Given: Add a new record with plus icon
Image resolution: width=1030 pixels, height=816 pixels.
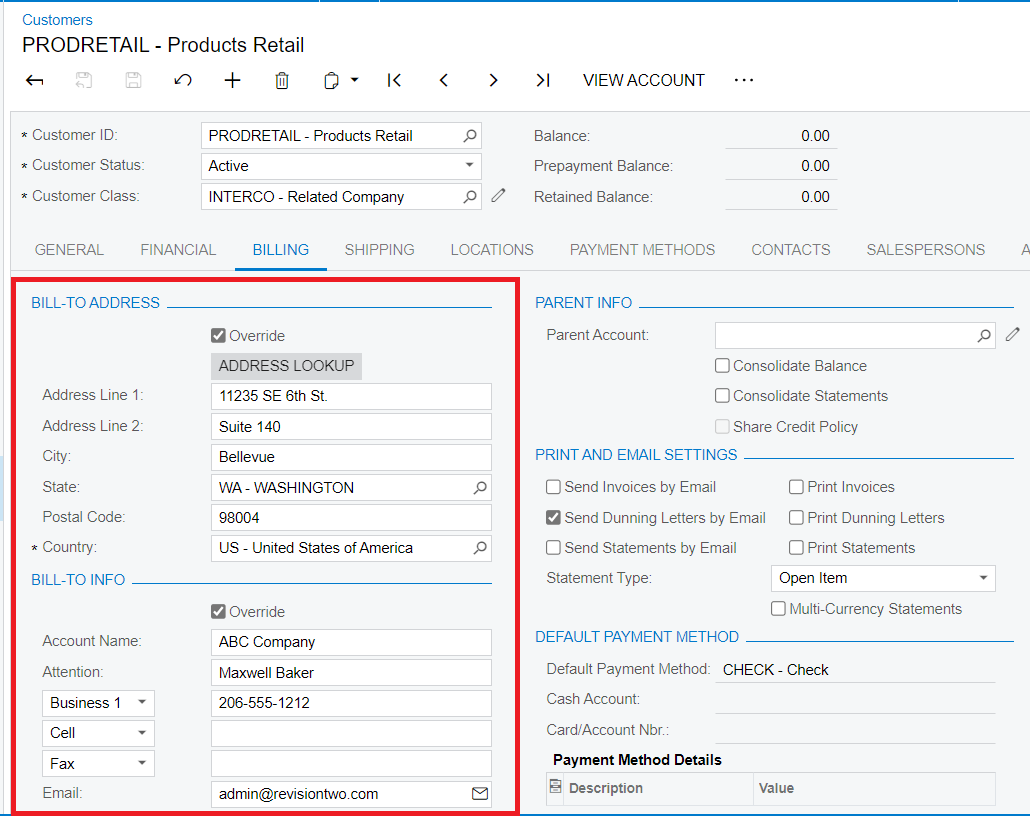Looking at the screenshot, I should click(x=233, y=81).
